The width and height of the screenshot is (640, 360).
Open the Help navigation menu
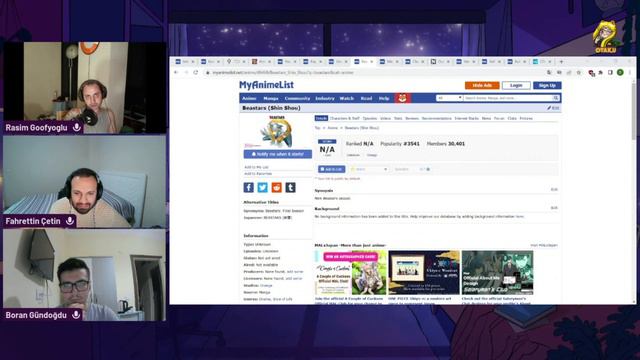pos(384,98)
